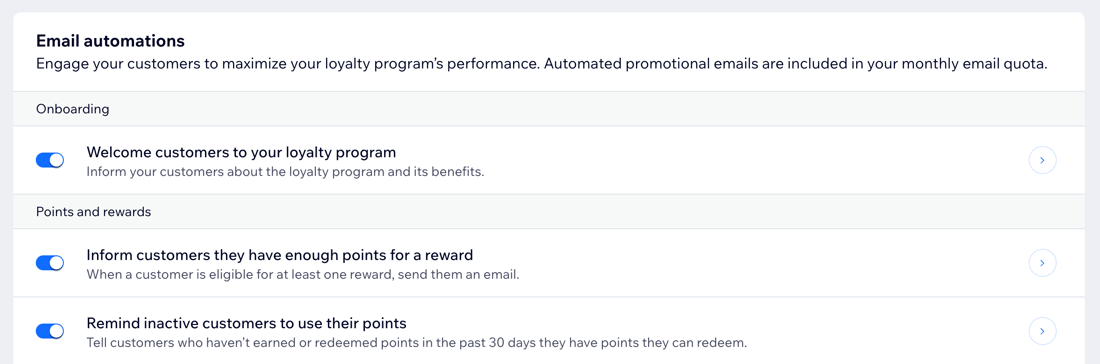
Task: Click 'Inform customers they have enough points' title
Action: click(x=279, y=254)
